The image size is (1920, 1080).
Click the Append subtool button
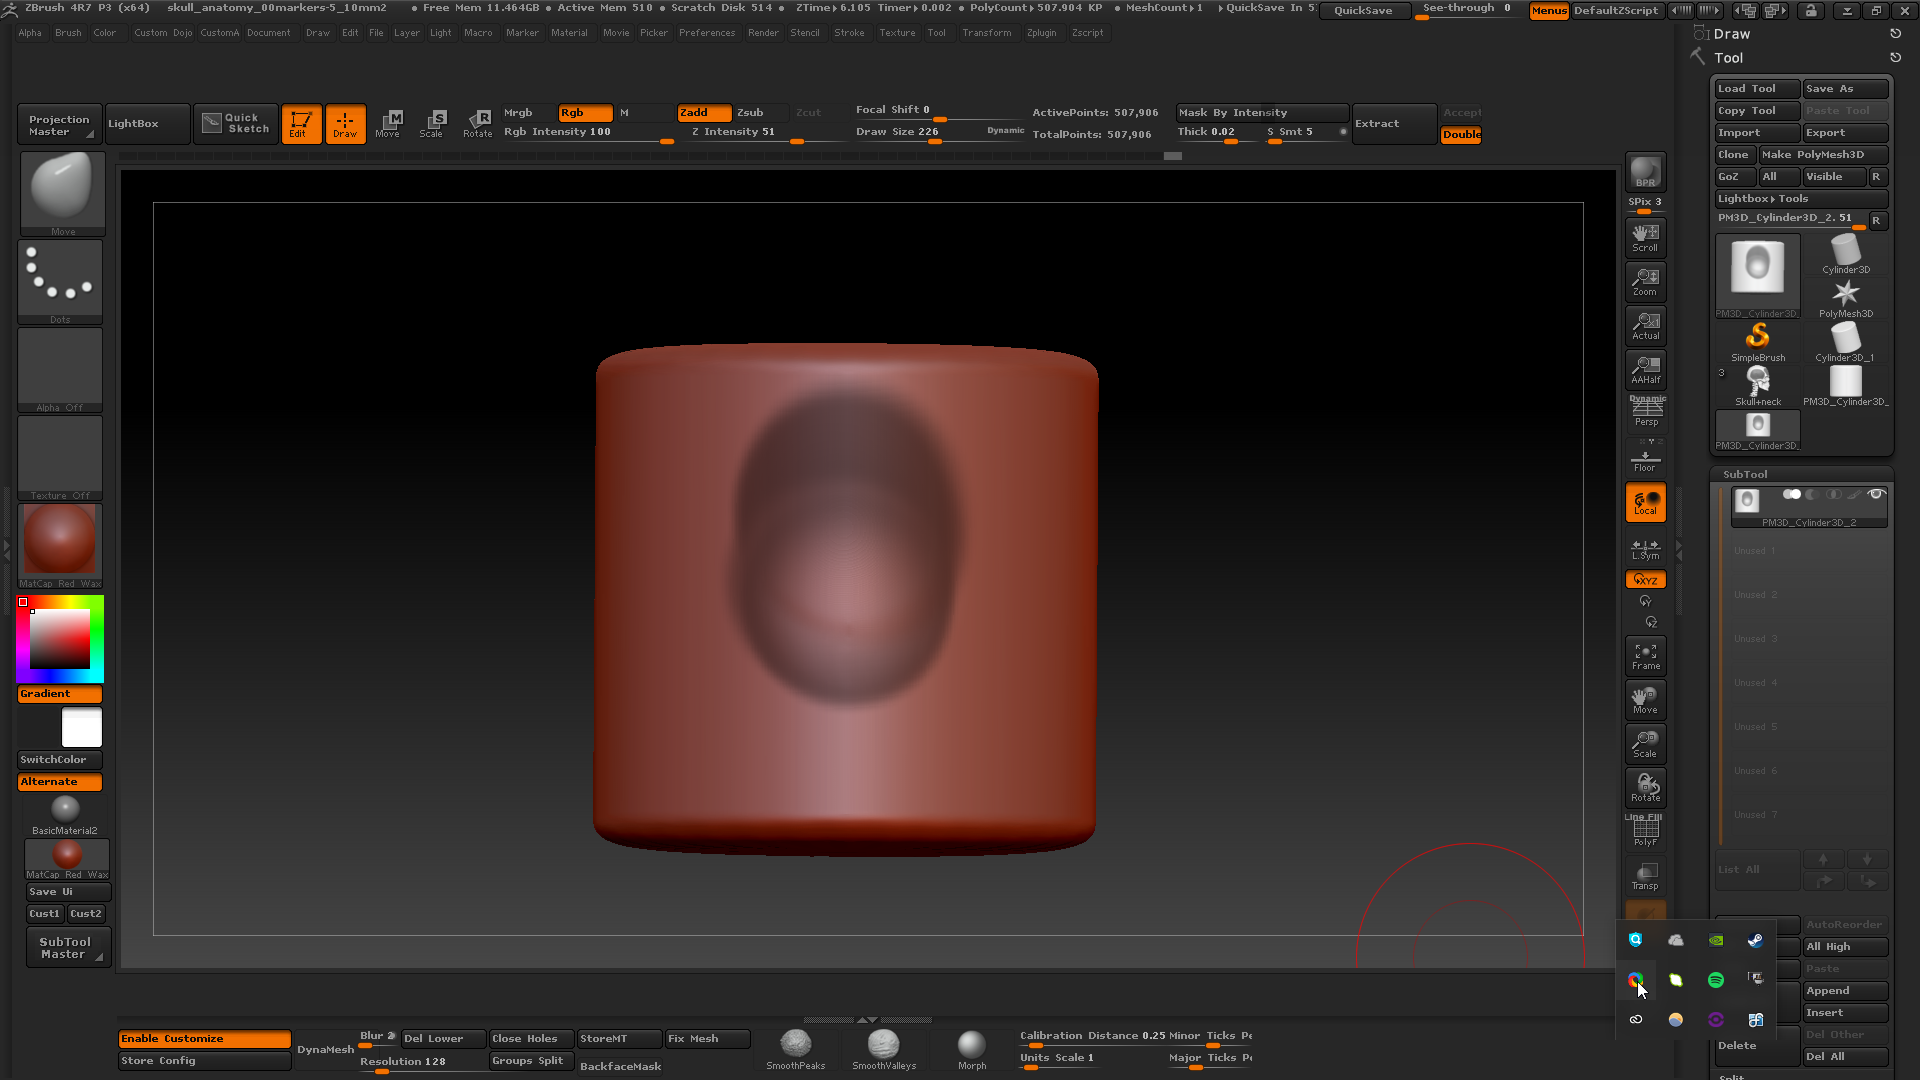tap(1845, 991)
